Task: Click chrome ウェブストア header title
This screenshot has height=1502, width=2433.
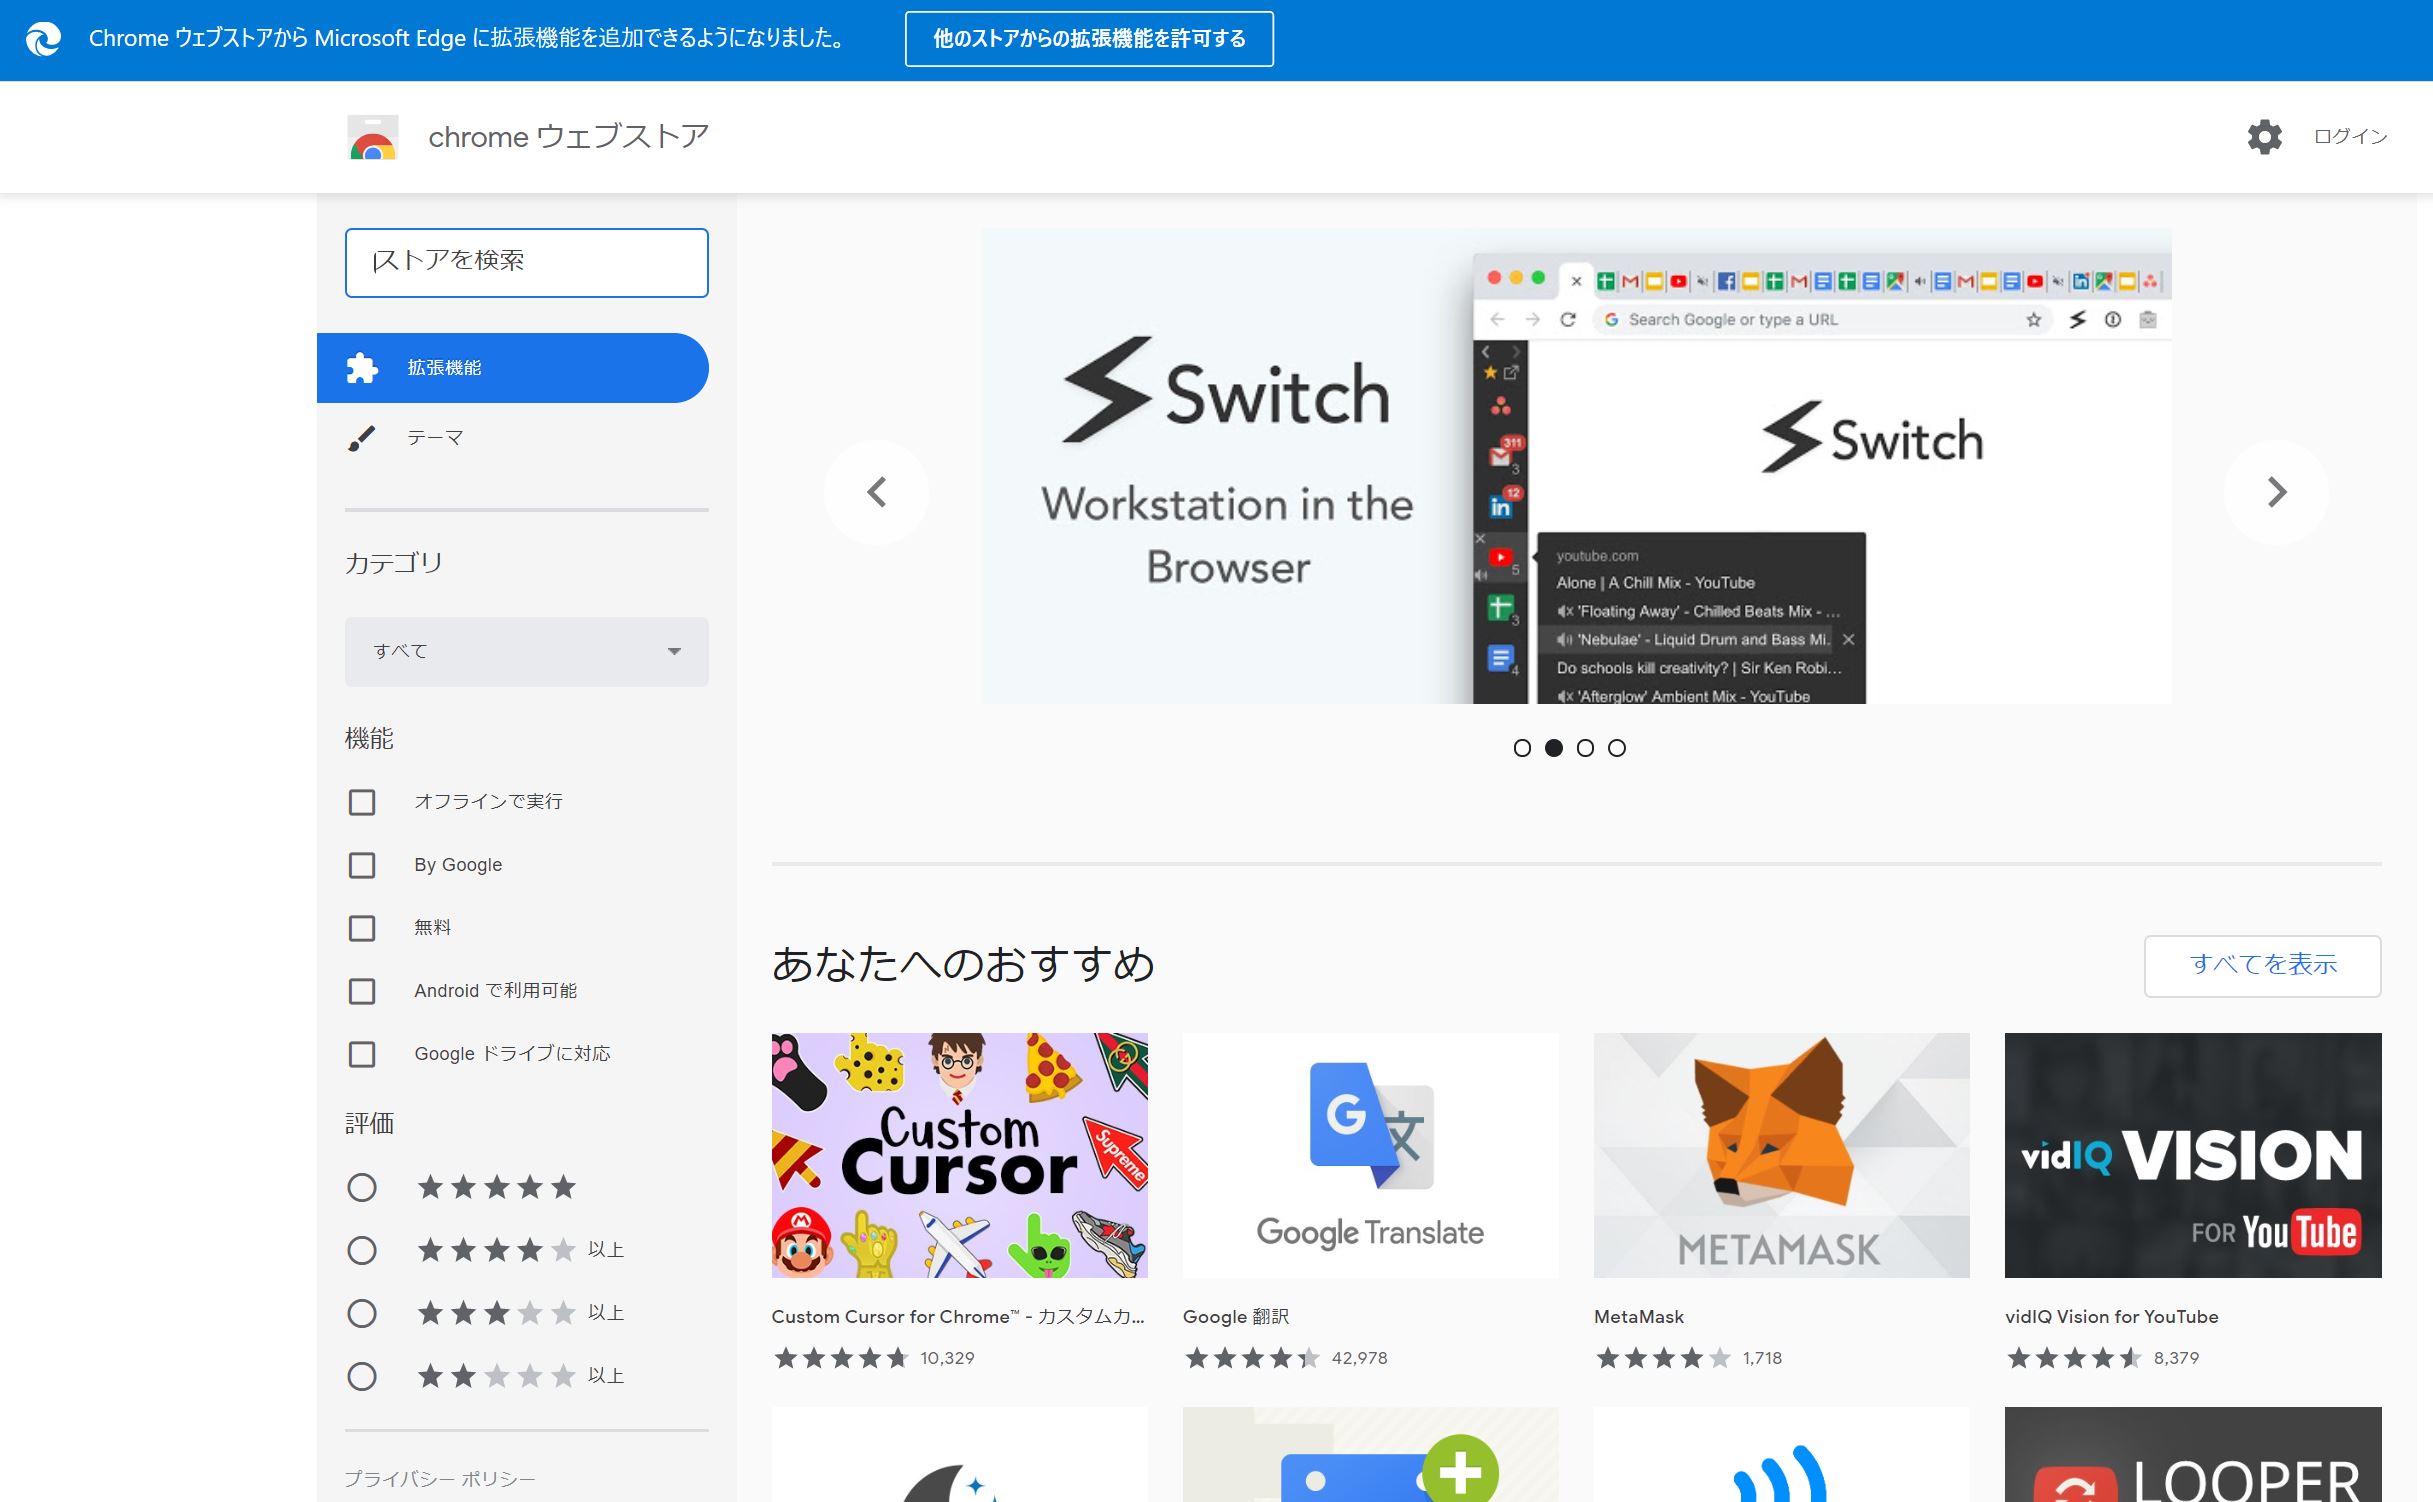Action: [x=569, y=137]
